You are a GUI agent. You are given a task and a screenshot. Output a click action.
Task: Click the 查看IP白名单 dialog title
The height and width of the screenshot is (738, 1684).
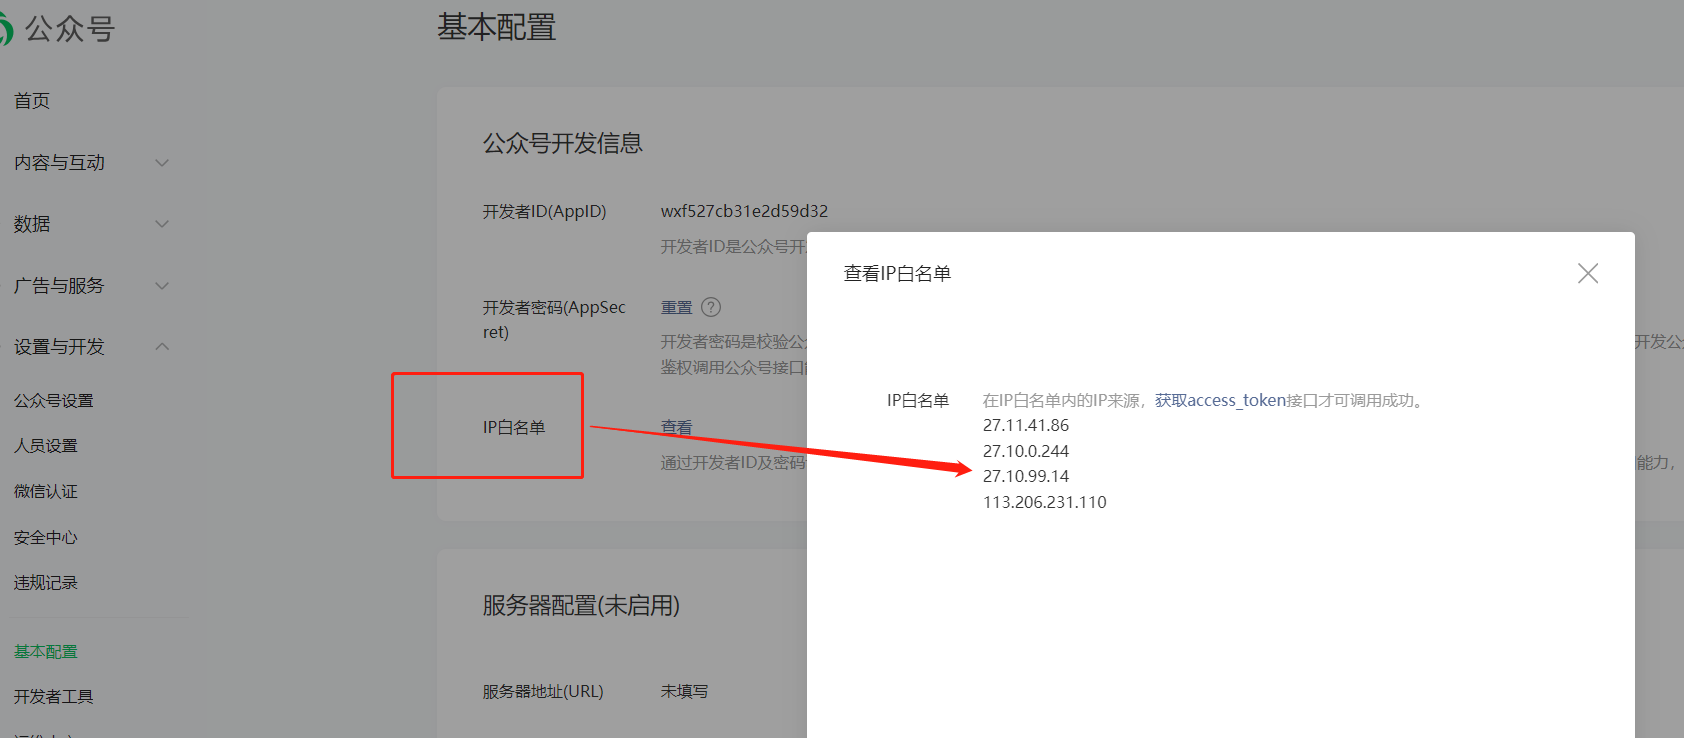pos(898,273)
